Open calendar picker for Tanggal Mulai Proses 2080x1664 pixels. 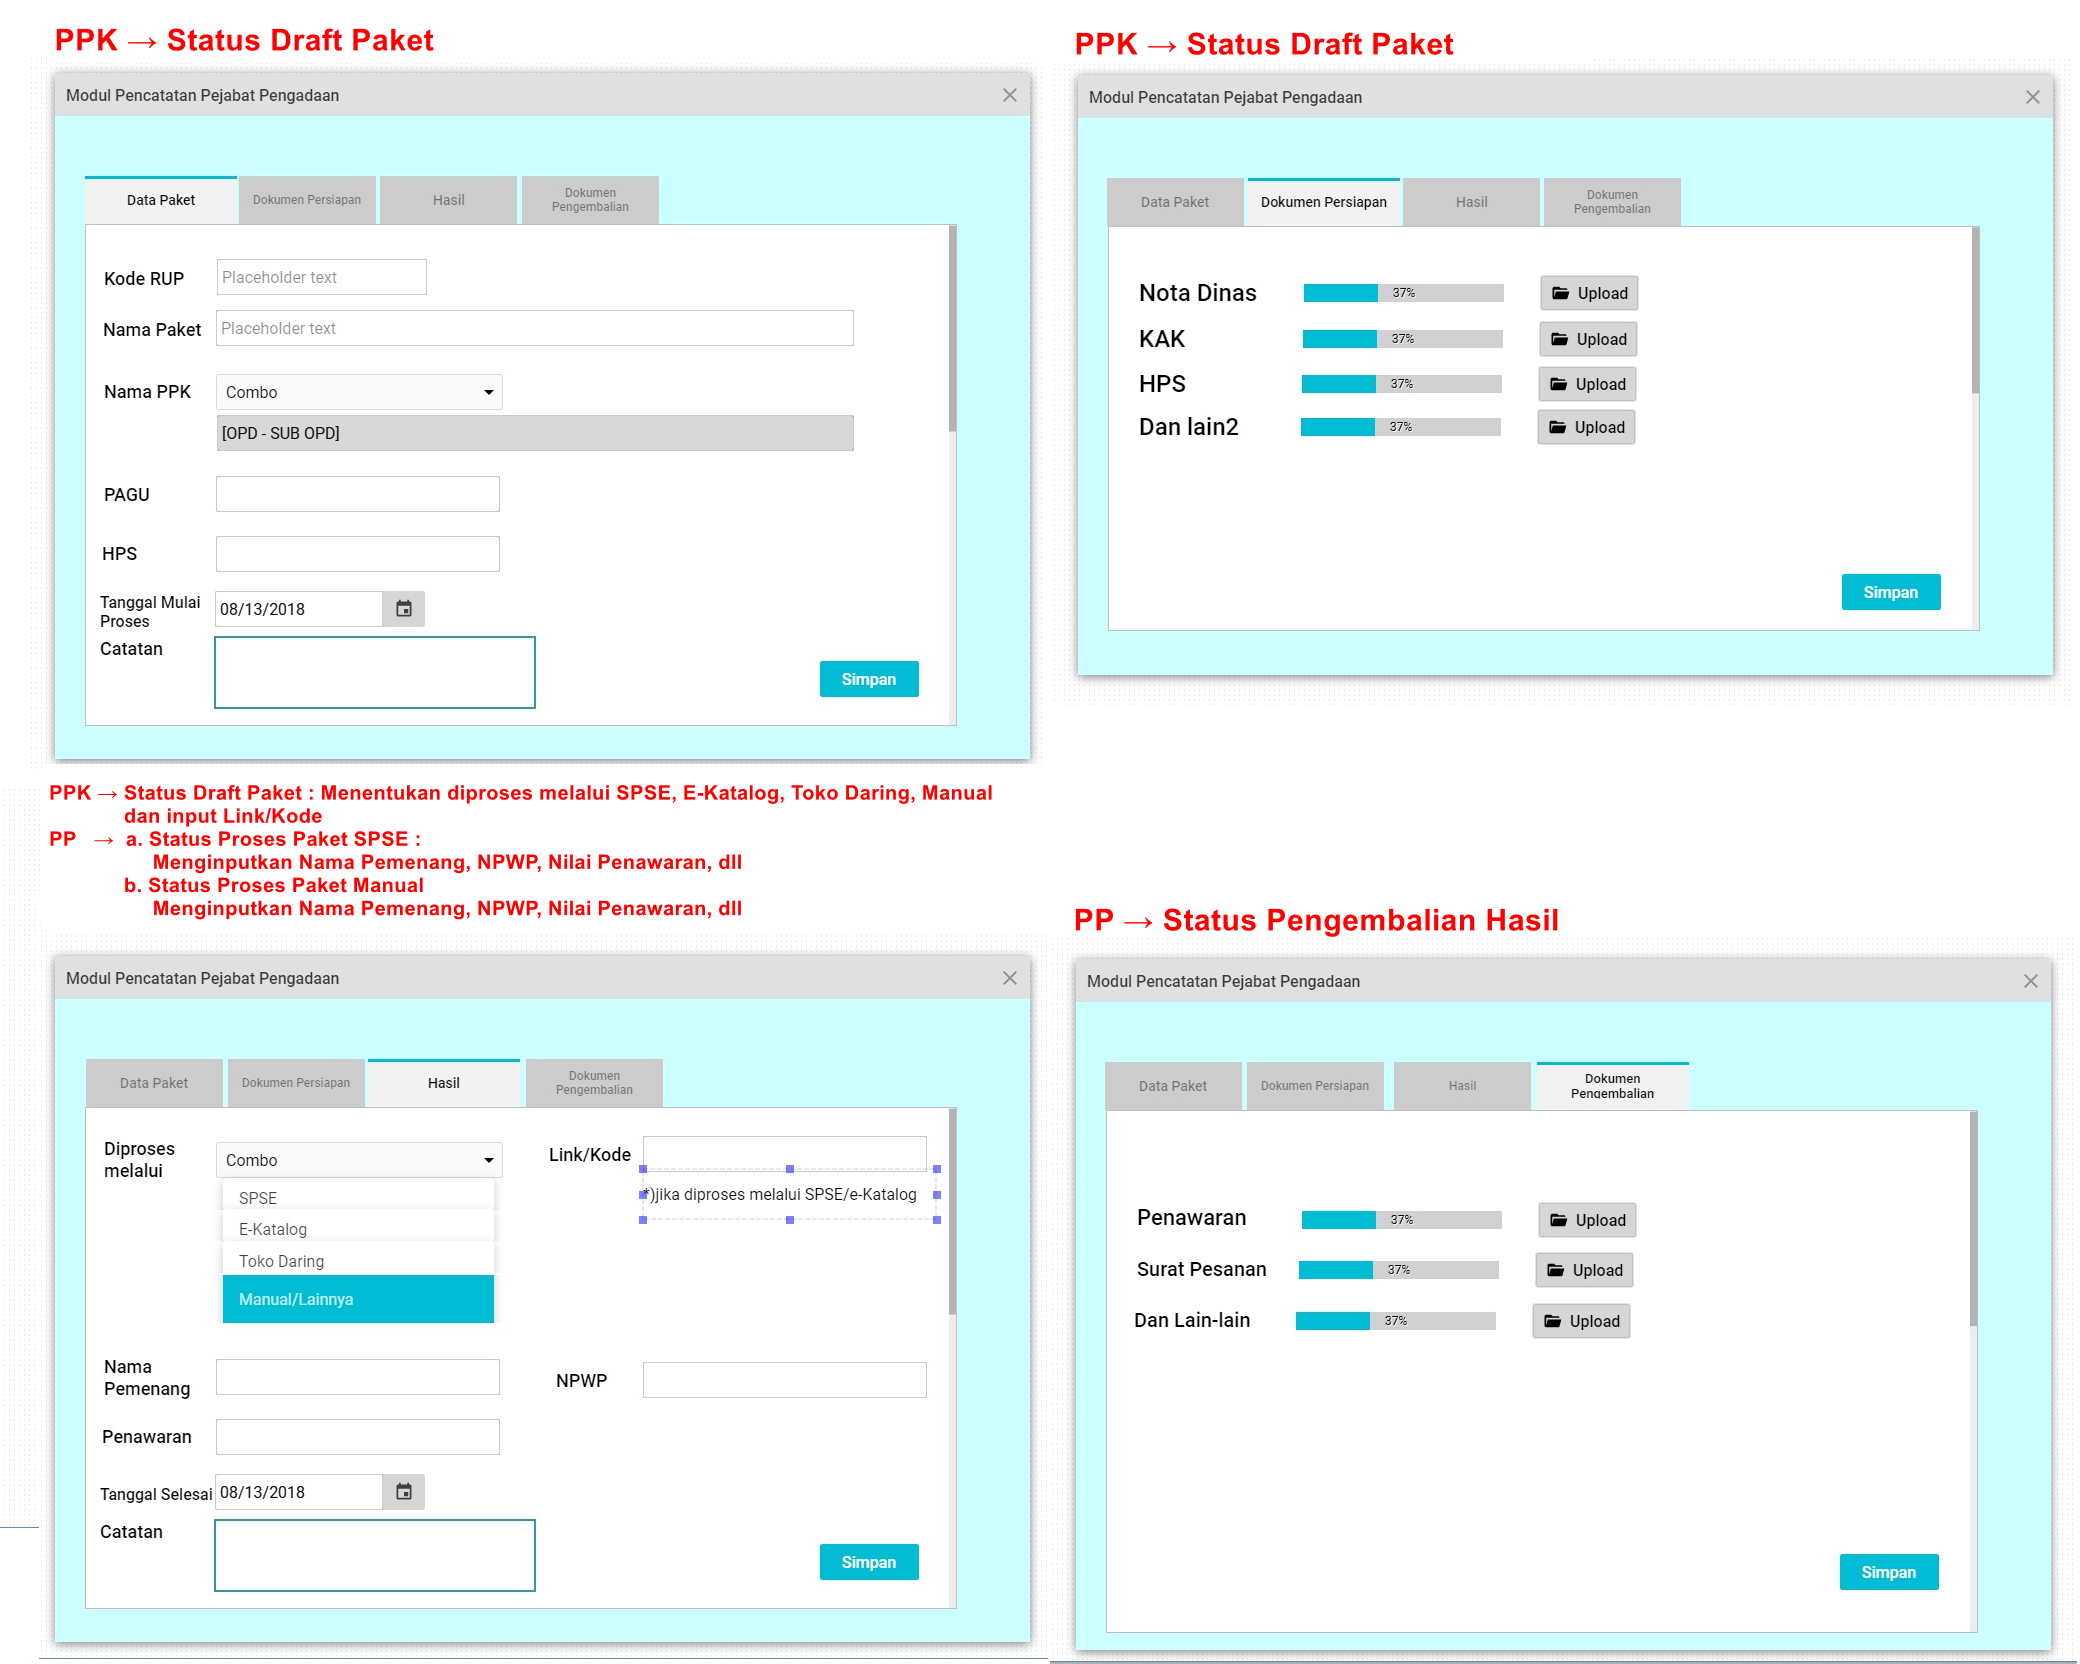[x=404, y=609]
